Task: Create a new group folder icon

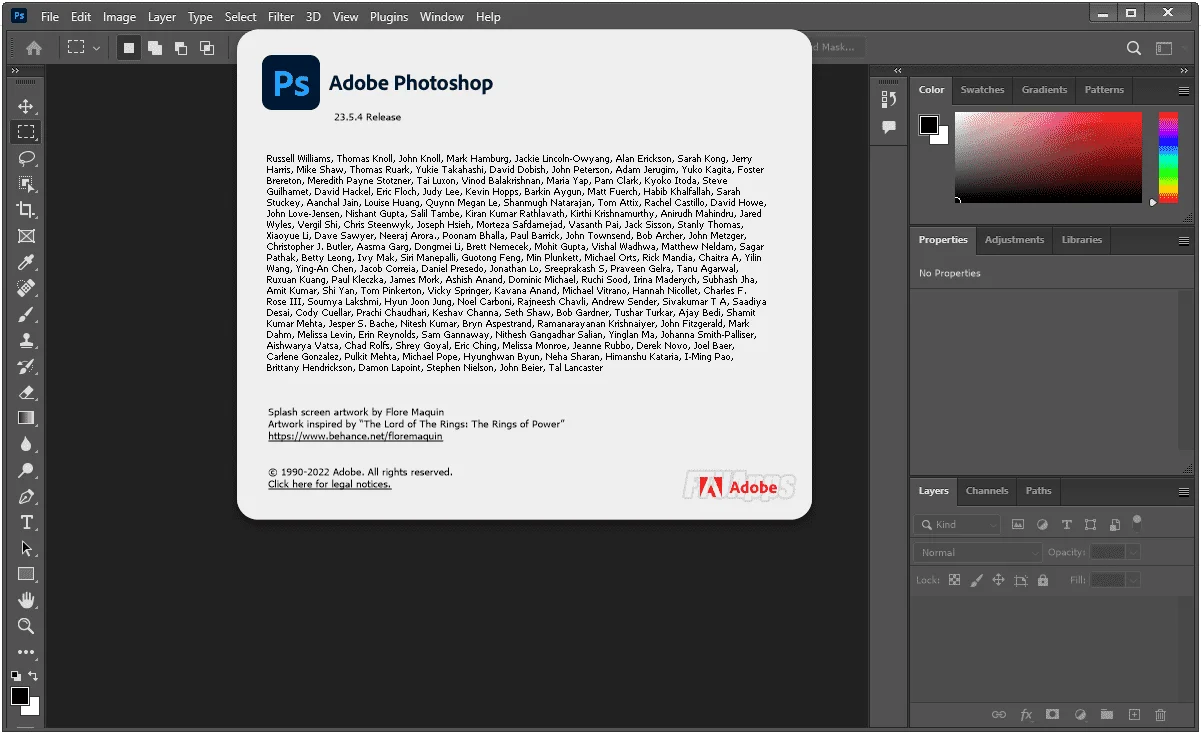Action: [1107, 715]
